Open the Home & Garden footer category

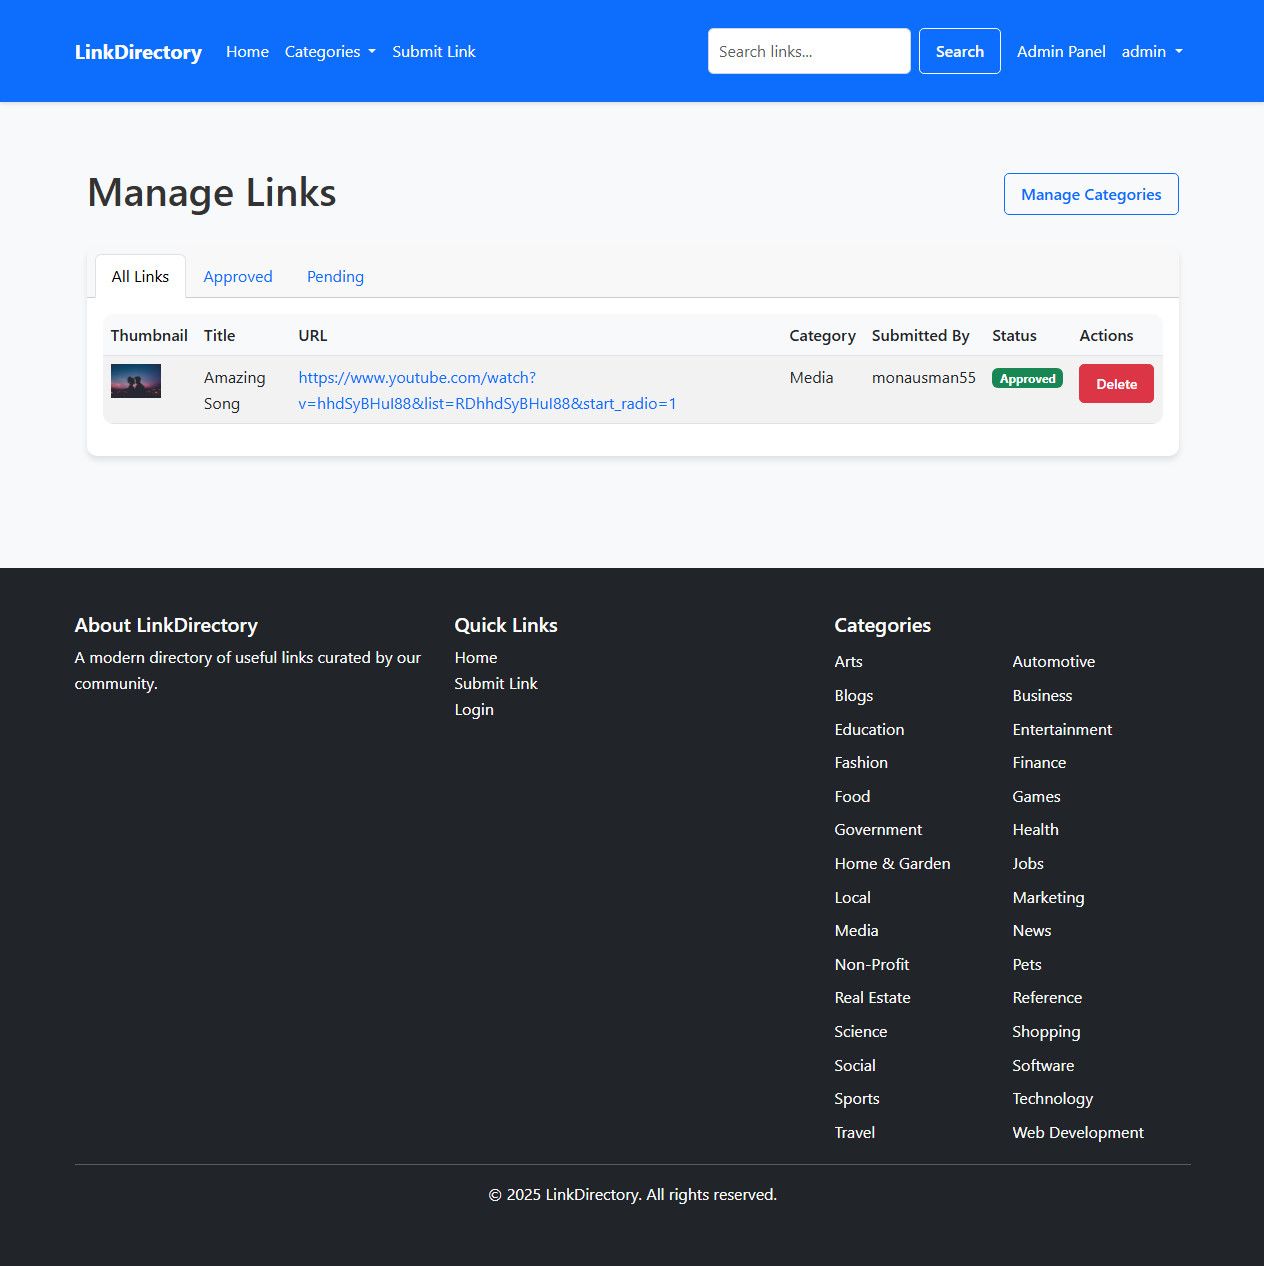click(x=893, y=864)
